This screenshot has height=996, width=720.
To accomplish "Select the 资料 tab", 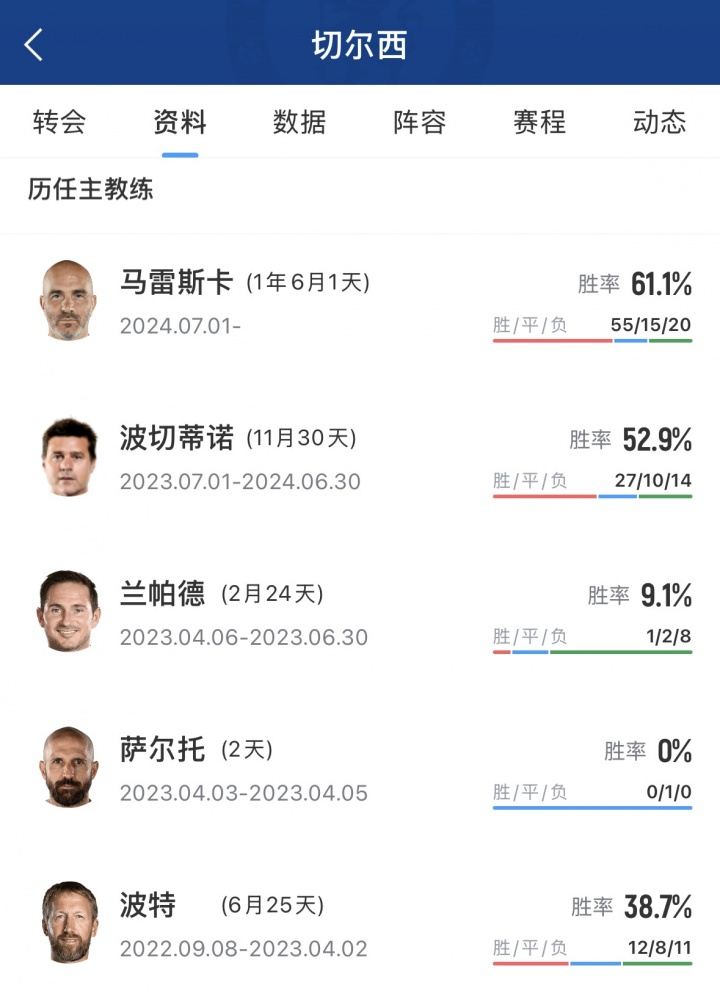I will [x=178, y=122].
